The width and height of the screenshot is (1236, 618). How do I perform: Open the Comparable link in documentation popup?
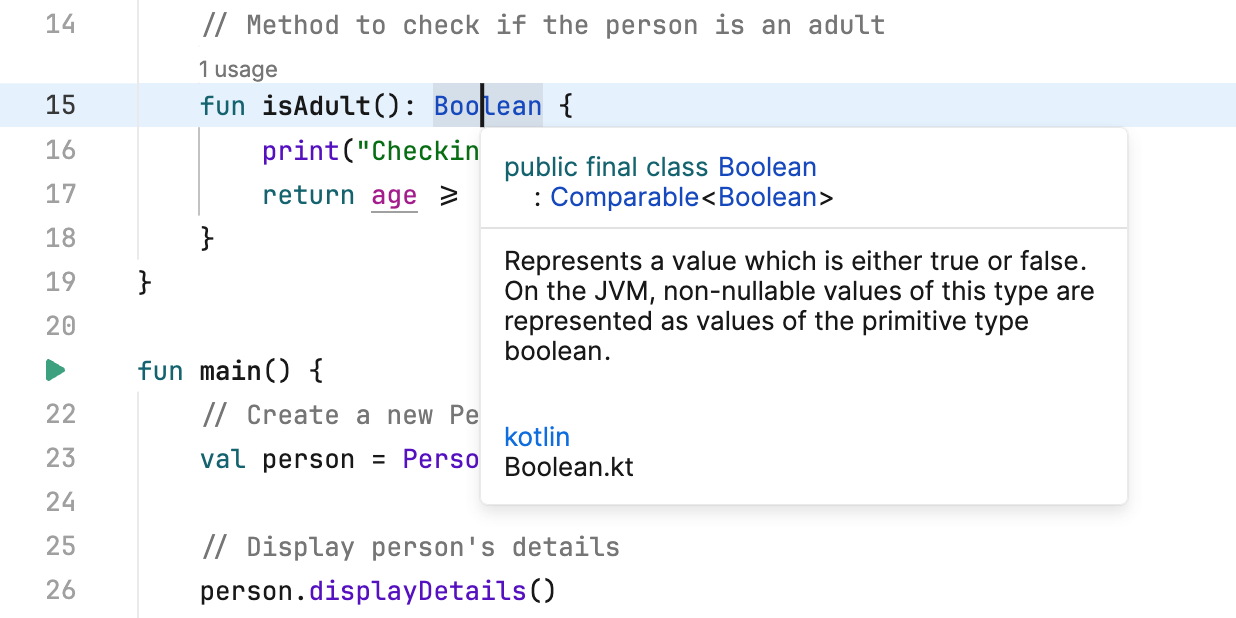point(624,197)
